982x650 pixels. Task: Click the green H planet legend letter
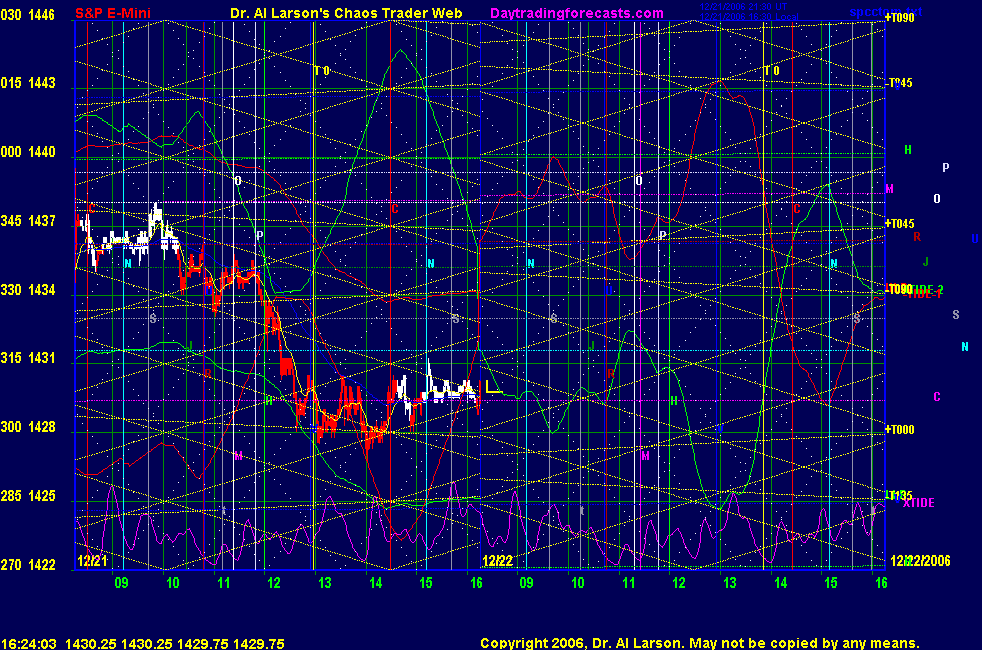coord(908,150)
